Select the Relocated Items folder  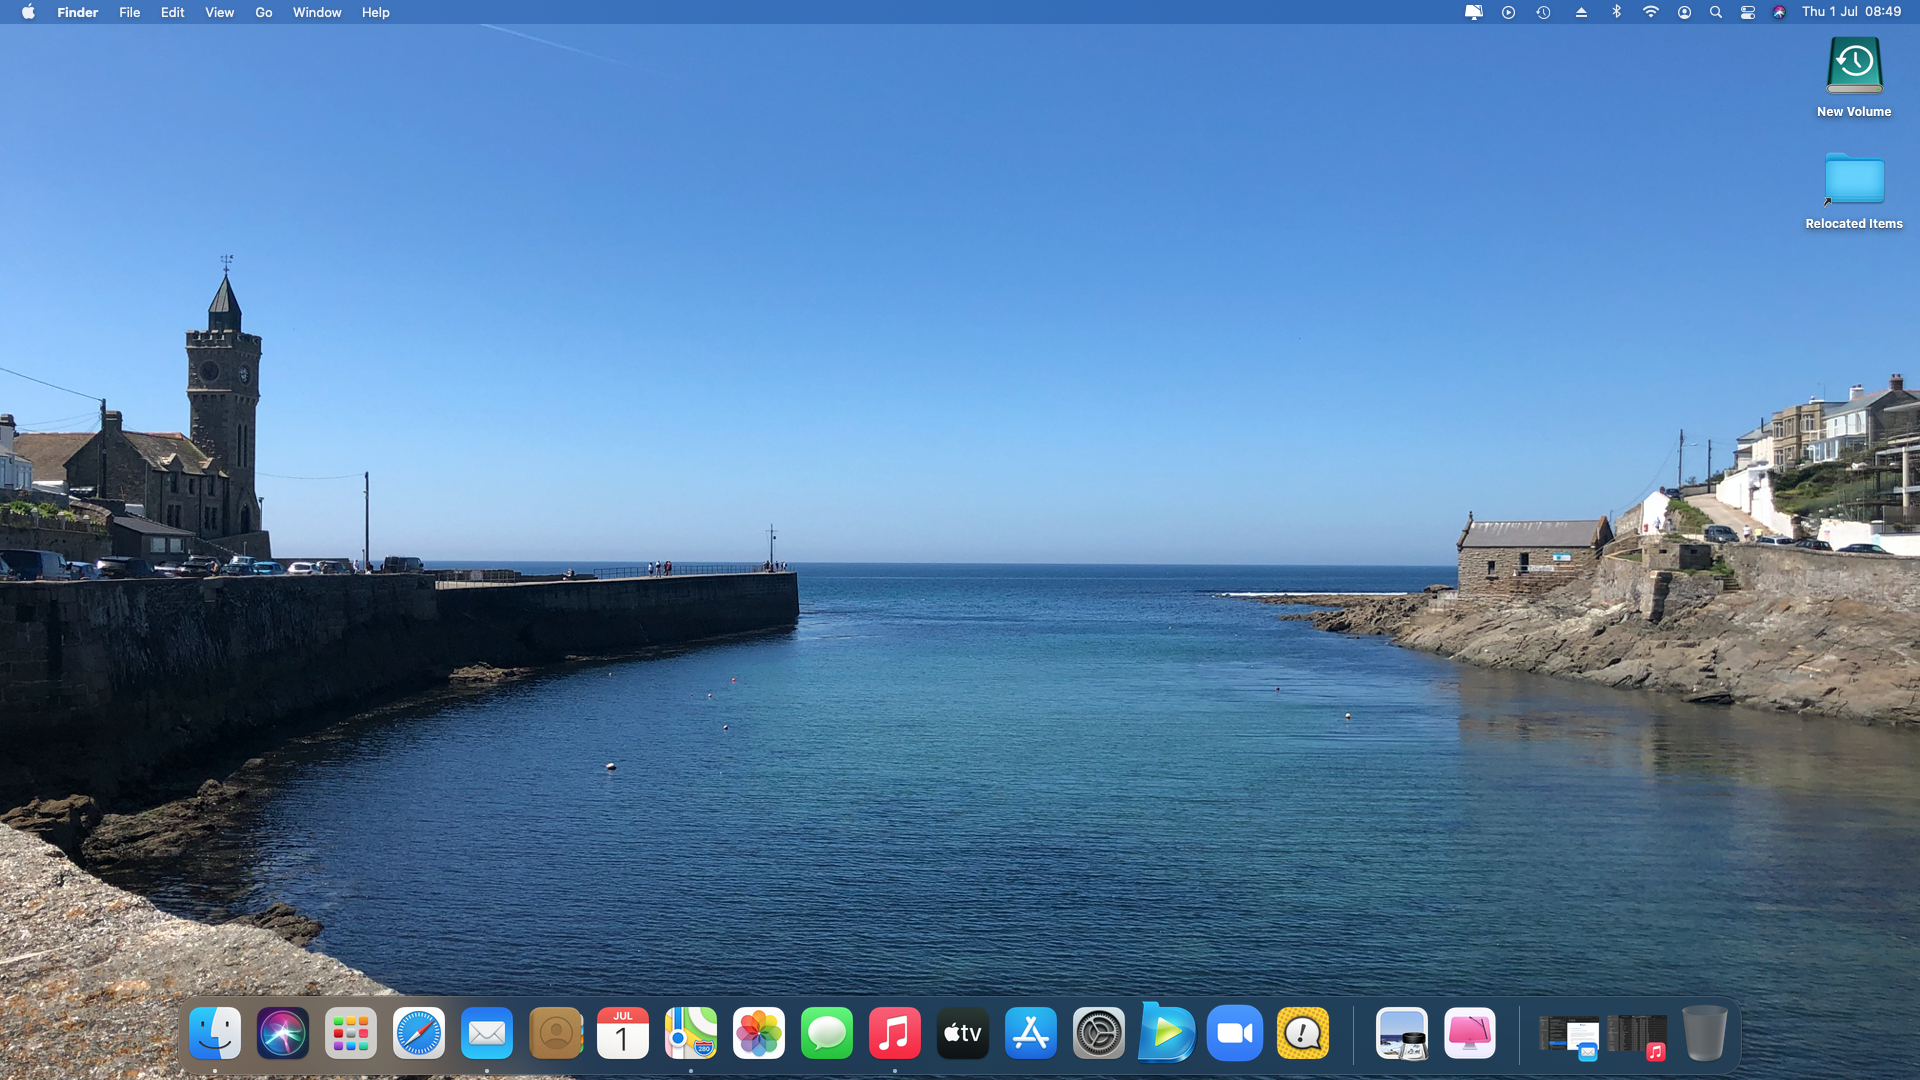coord(1854,180)
